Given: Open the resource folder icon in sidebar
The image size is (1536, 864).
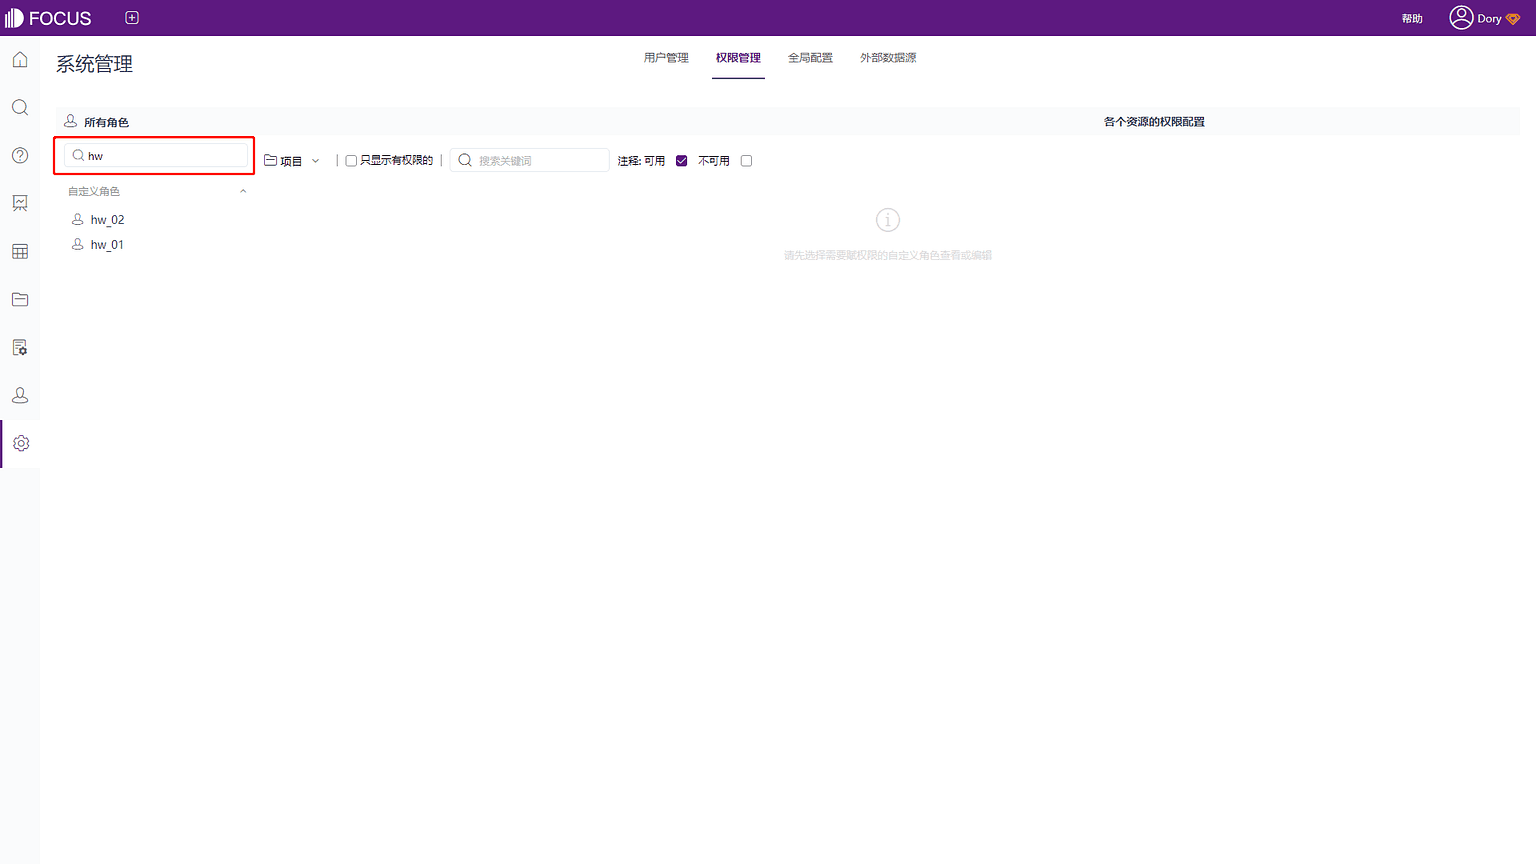Looking at the screenshot, I should click(20, 299).
